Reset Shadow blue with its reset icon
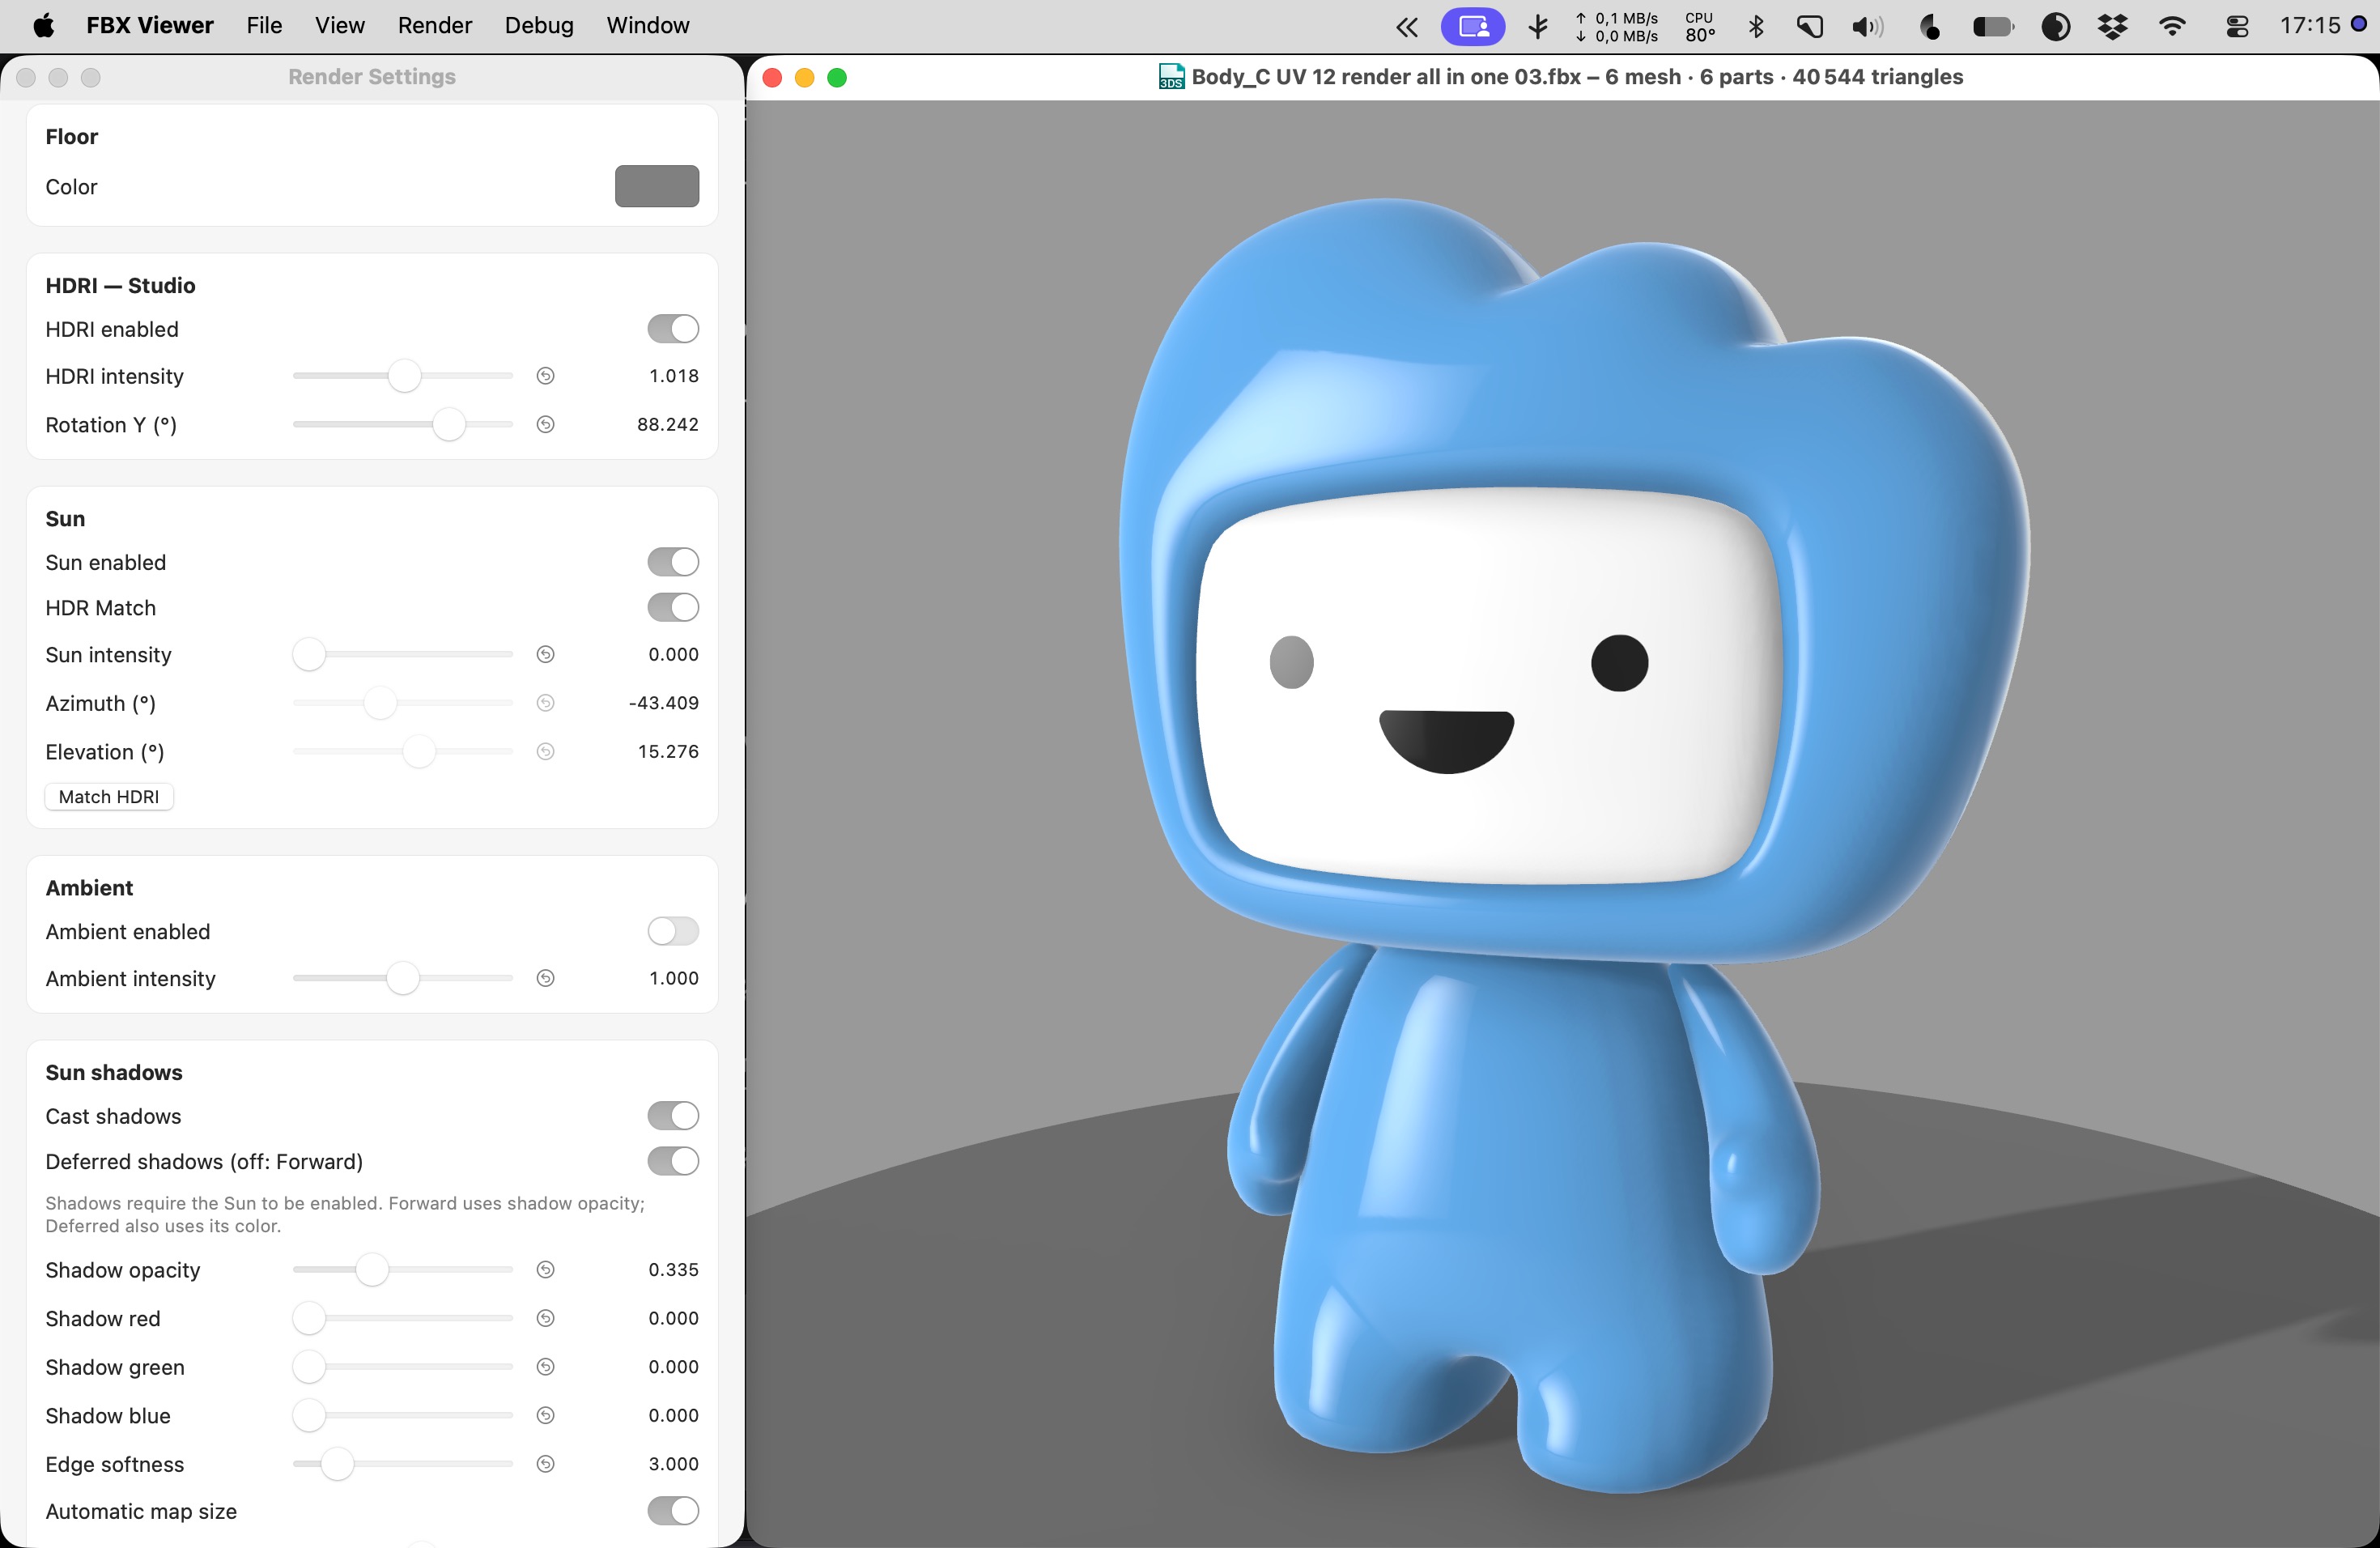Viewport: 2380px width, 1548px height. click(x=545, y=1416)
